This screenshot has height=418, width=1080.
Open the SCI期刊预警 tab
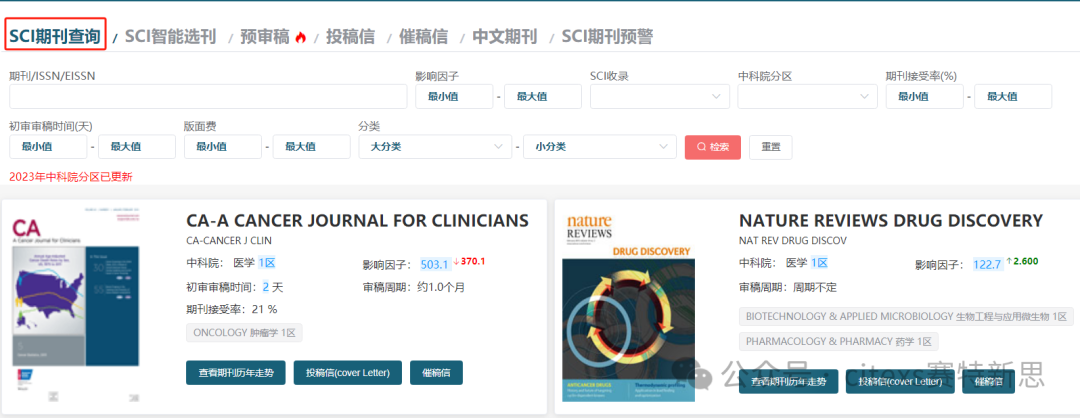coord(608,36)
